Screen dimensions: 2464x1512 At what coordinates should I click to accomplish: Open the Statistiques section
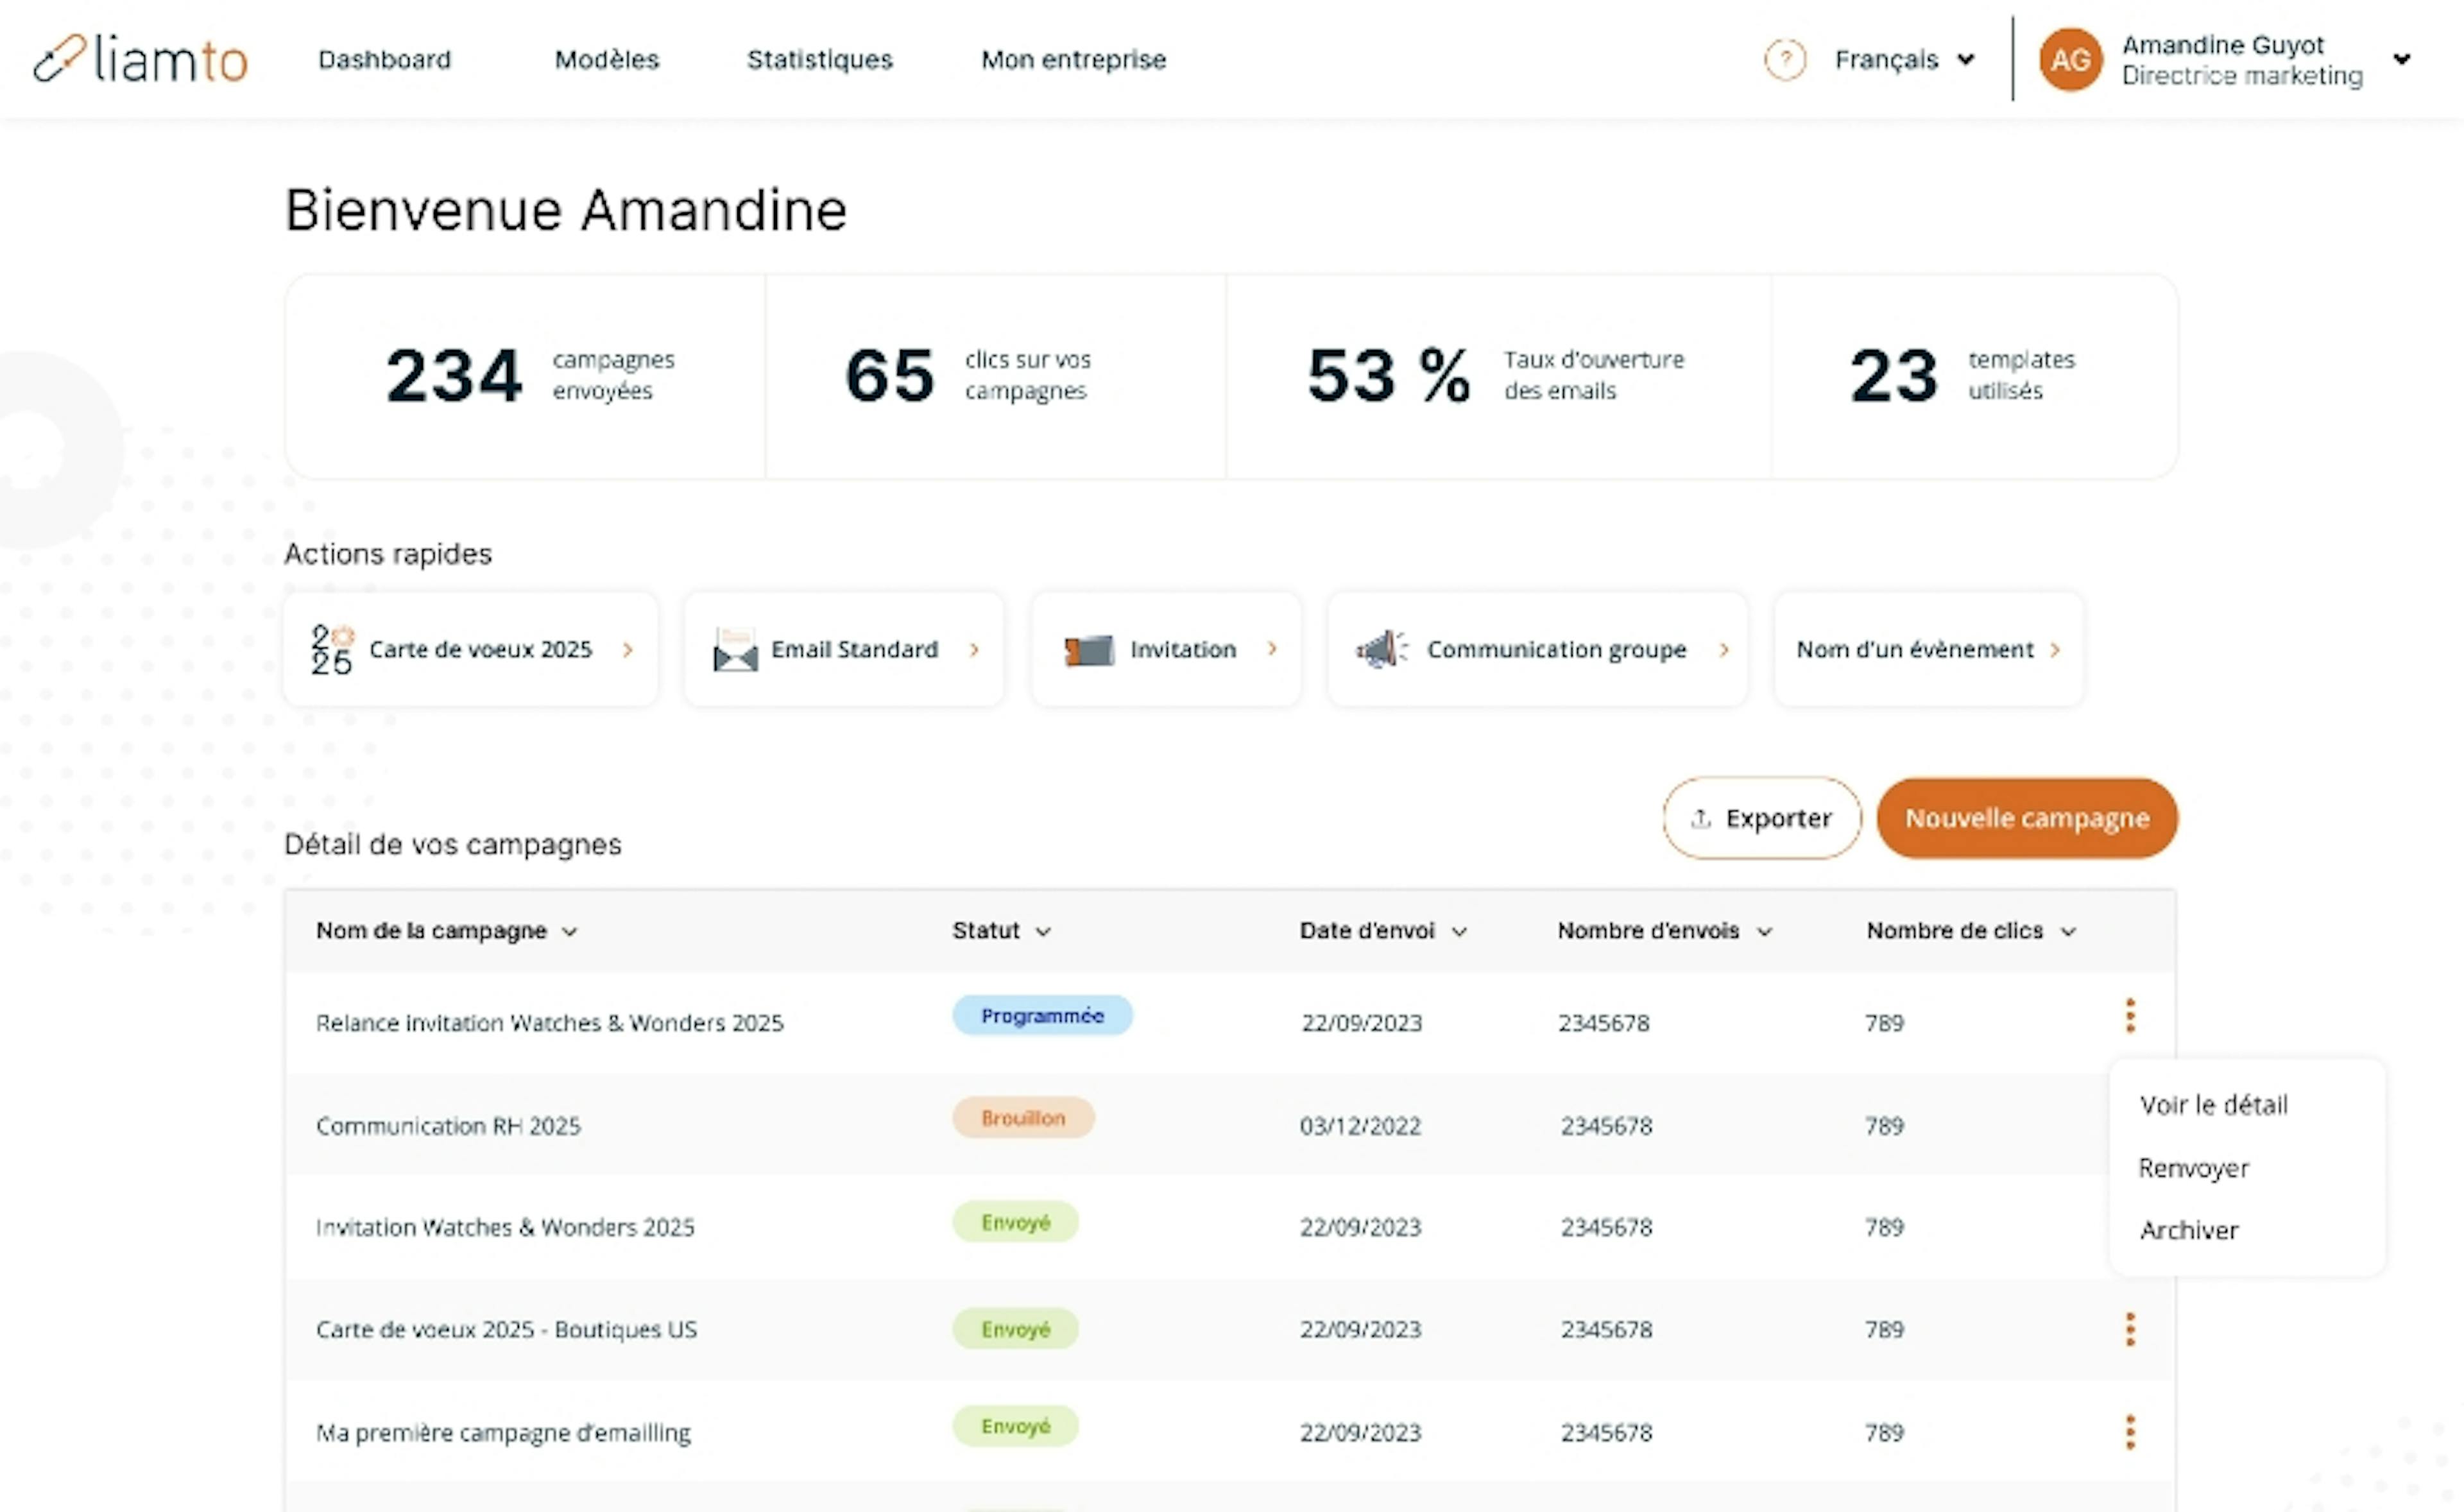point(820,60)
